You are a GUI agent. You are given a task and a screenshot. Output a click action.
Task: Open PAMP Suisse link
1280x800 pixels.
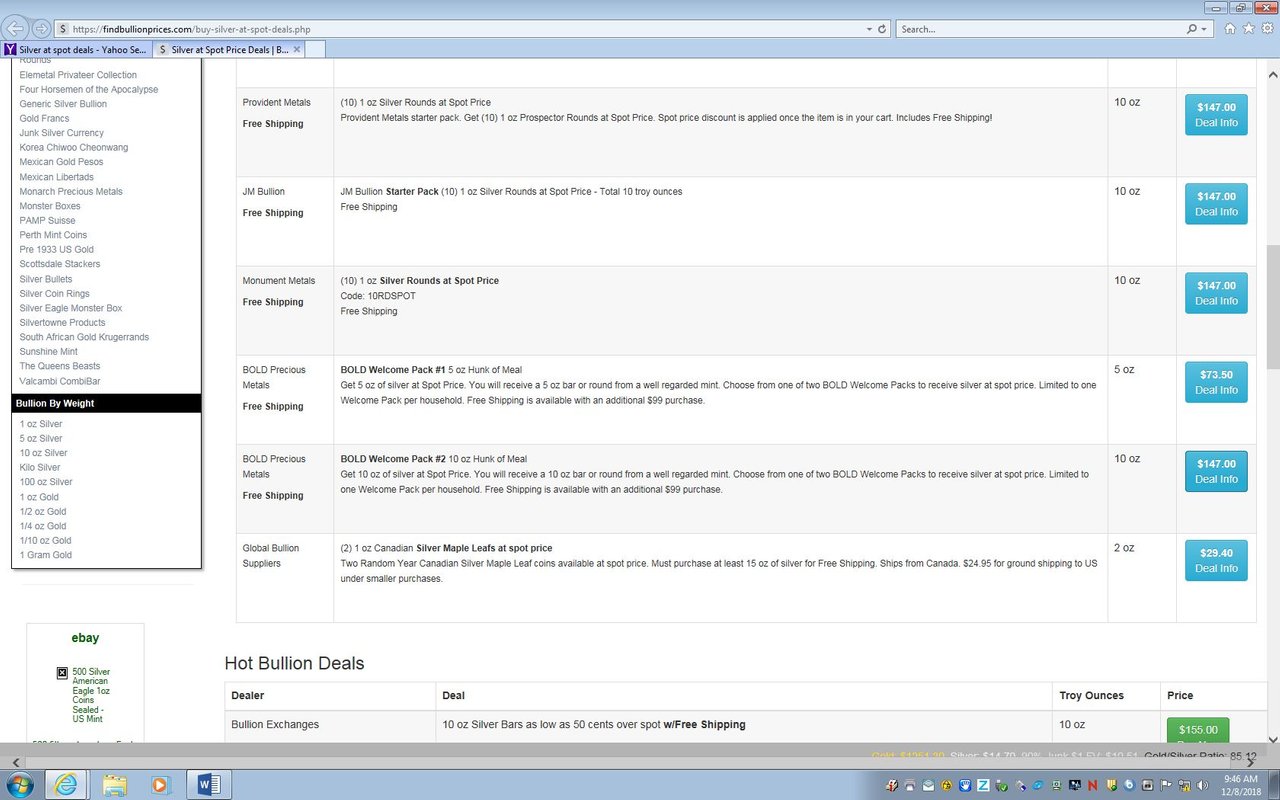coord(47,221)
